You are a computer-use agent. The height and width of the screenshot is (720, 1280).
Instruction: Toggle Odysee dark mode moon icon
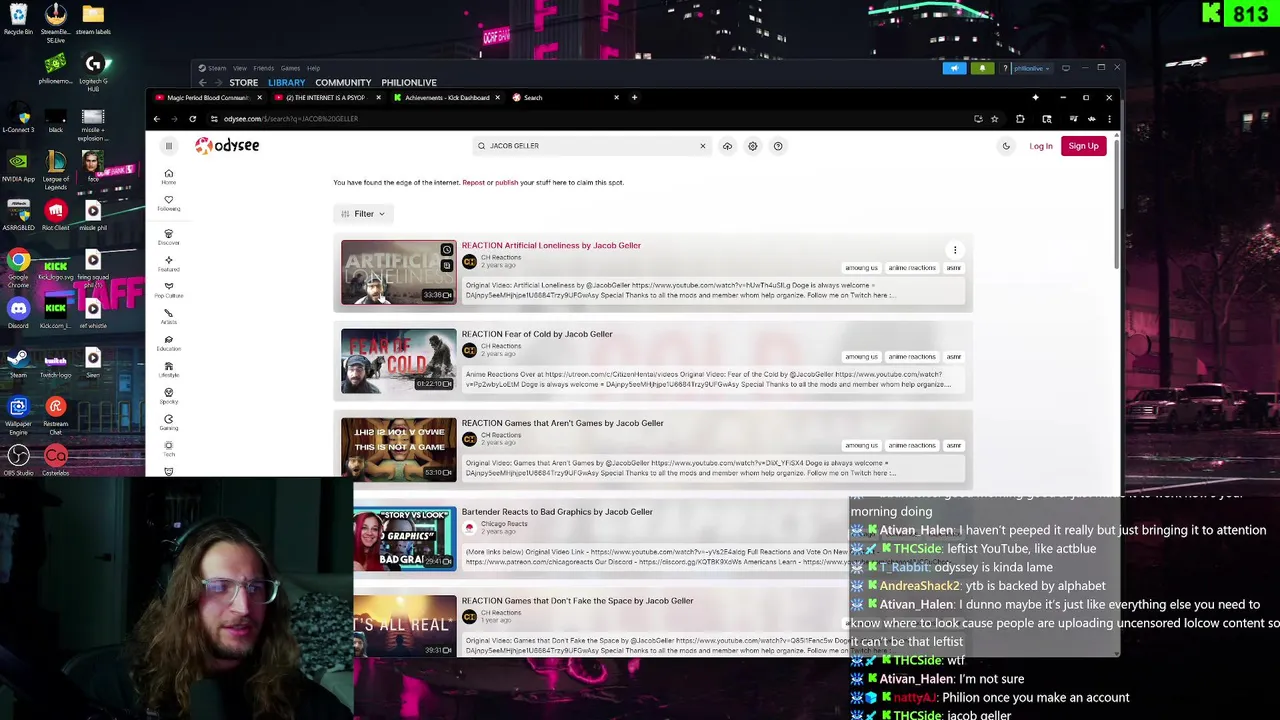tap(1006, 146)
